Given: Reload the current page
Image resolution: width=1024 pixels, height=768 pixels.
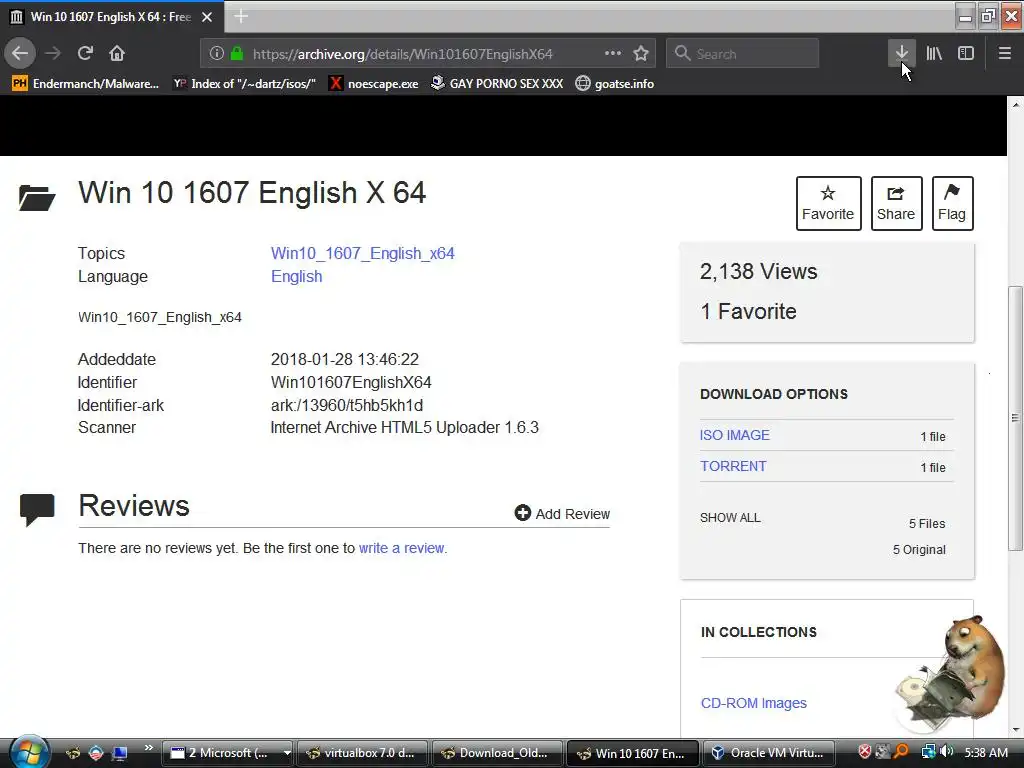Looking at the screenshot, I should tap(85, 53).
